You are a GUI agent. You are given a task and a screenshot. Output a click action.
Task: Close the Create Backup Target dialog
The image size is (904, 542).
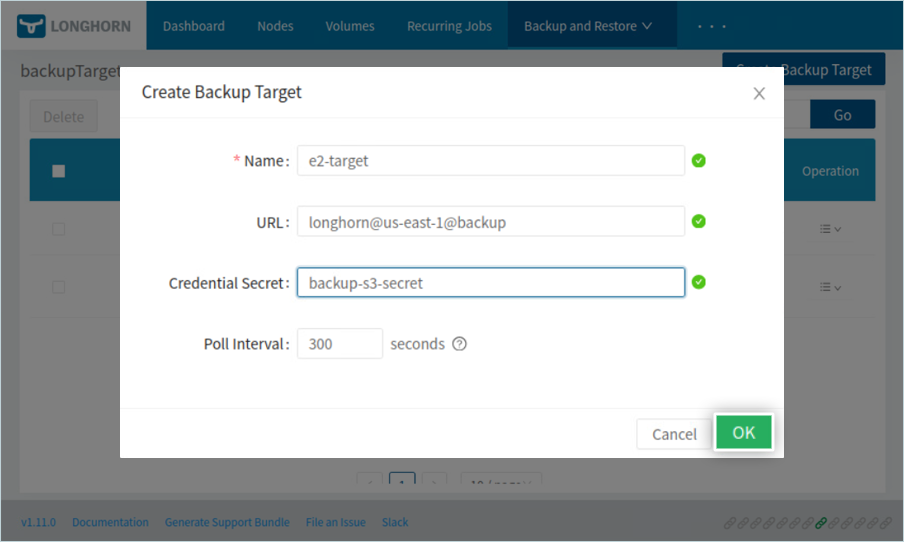[x=759, y=93]
